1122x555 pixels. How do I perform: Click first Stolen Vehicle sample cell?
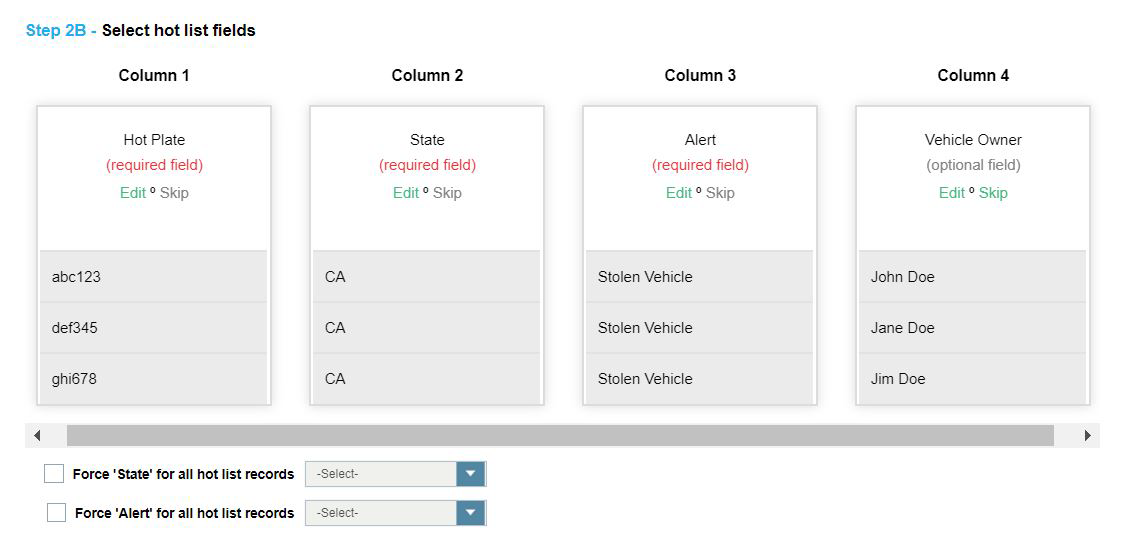pos(699,277)
